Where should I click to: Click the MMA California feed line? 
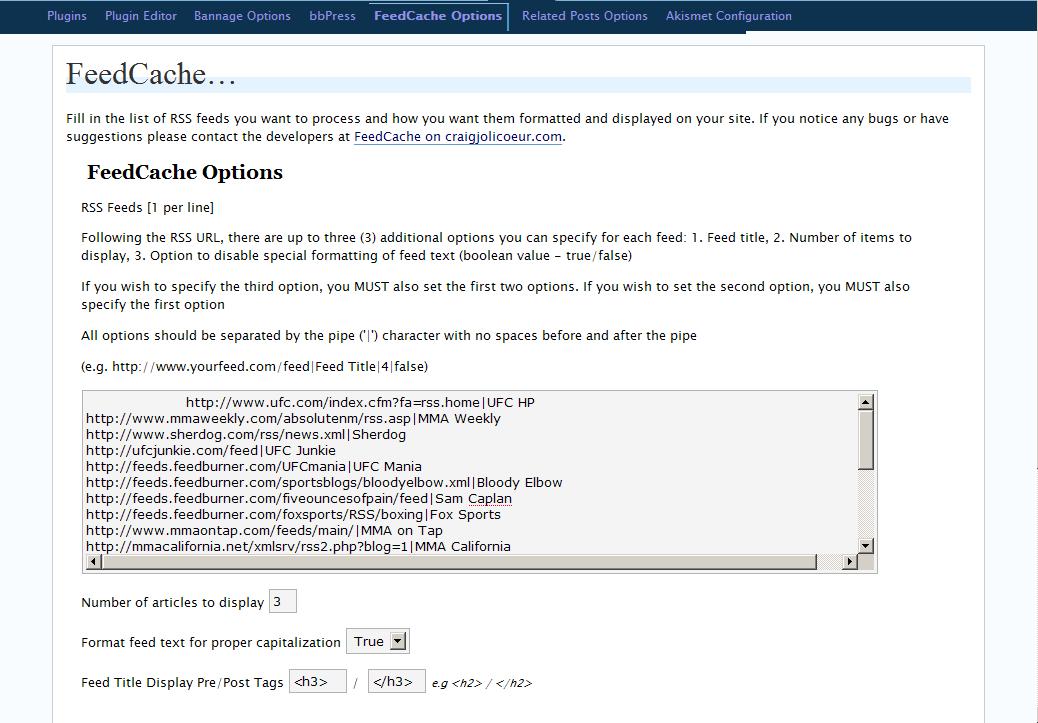tap(298, 546)
